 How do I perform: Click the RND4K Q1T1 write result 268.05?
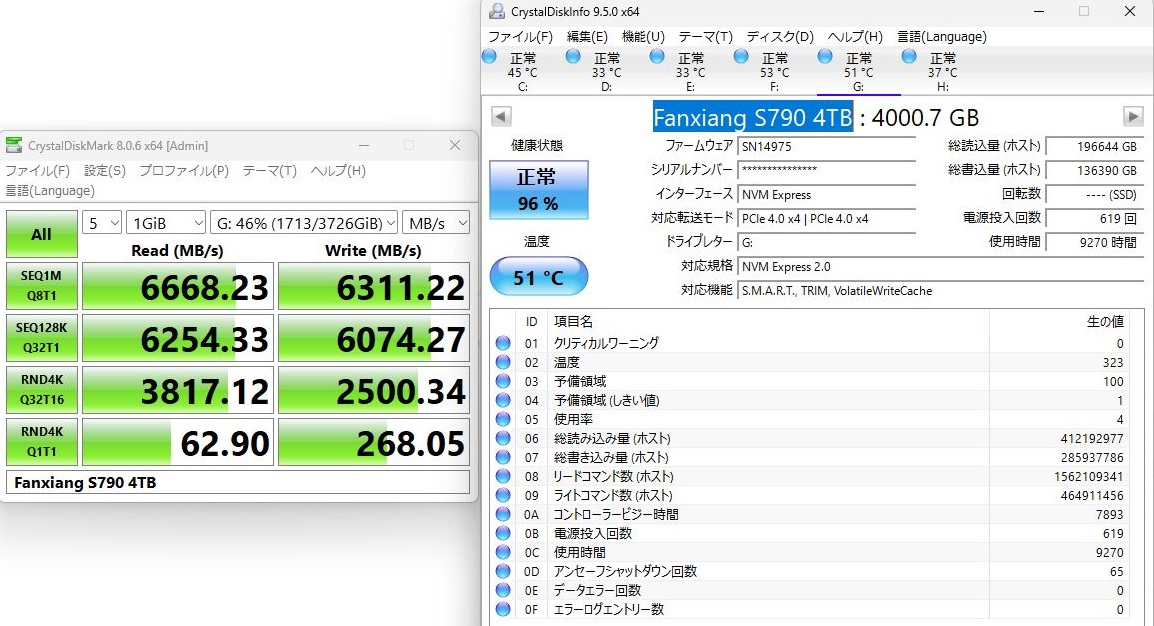point(374,442)
